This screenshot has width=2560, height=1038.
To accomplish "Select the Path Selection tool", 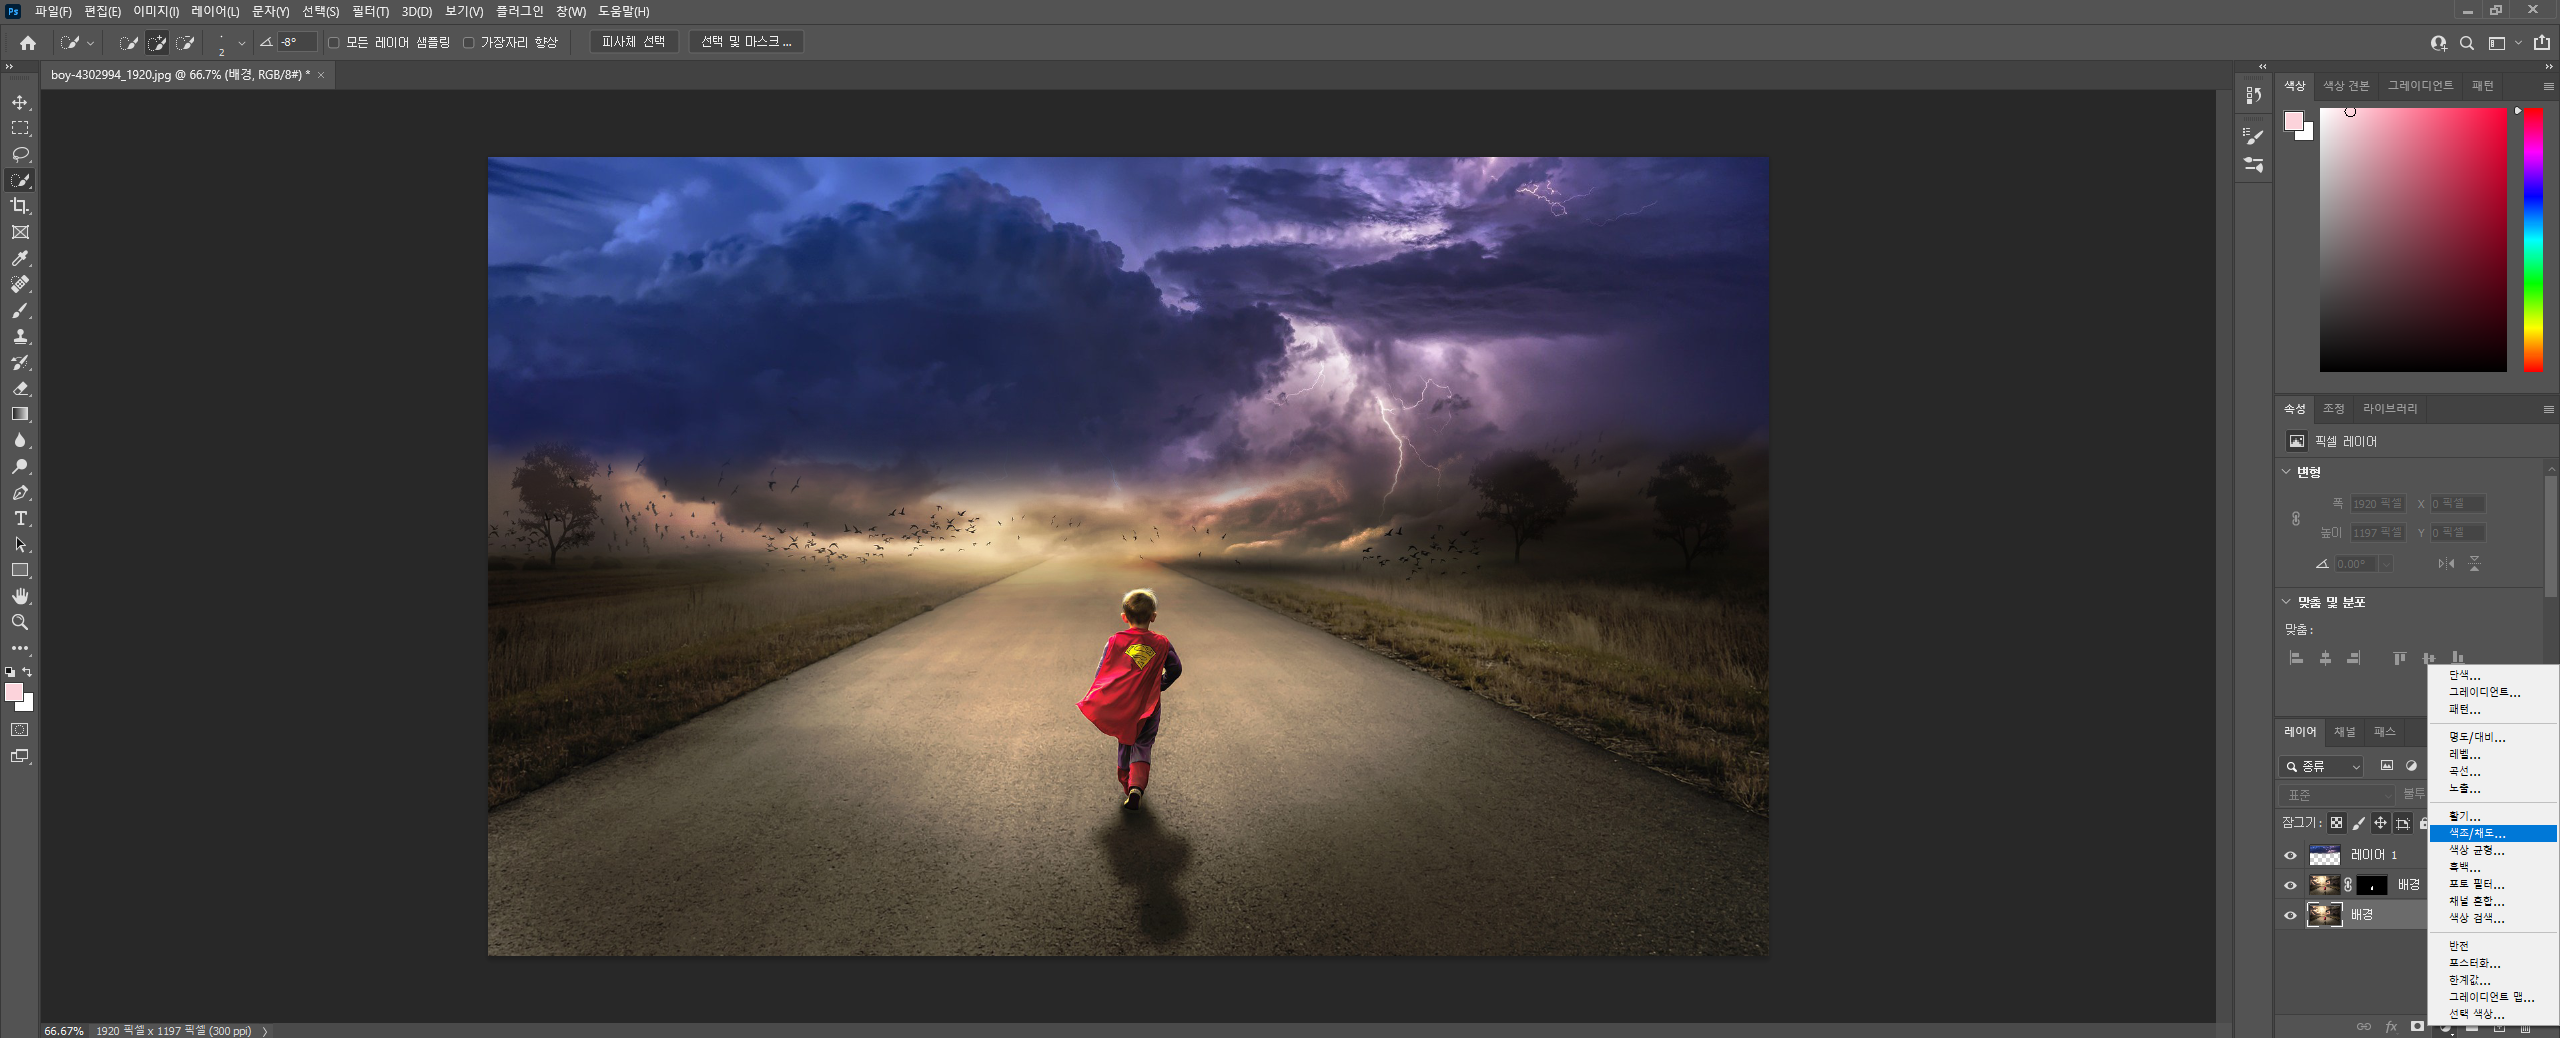I will 20,544.
